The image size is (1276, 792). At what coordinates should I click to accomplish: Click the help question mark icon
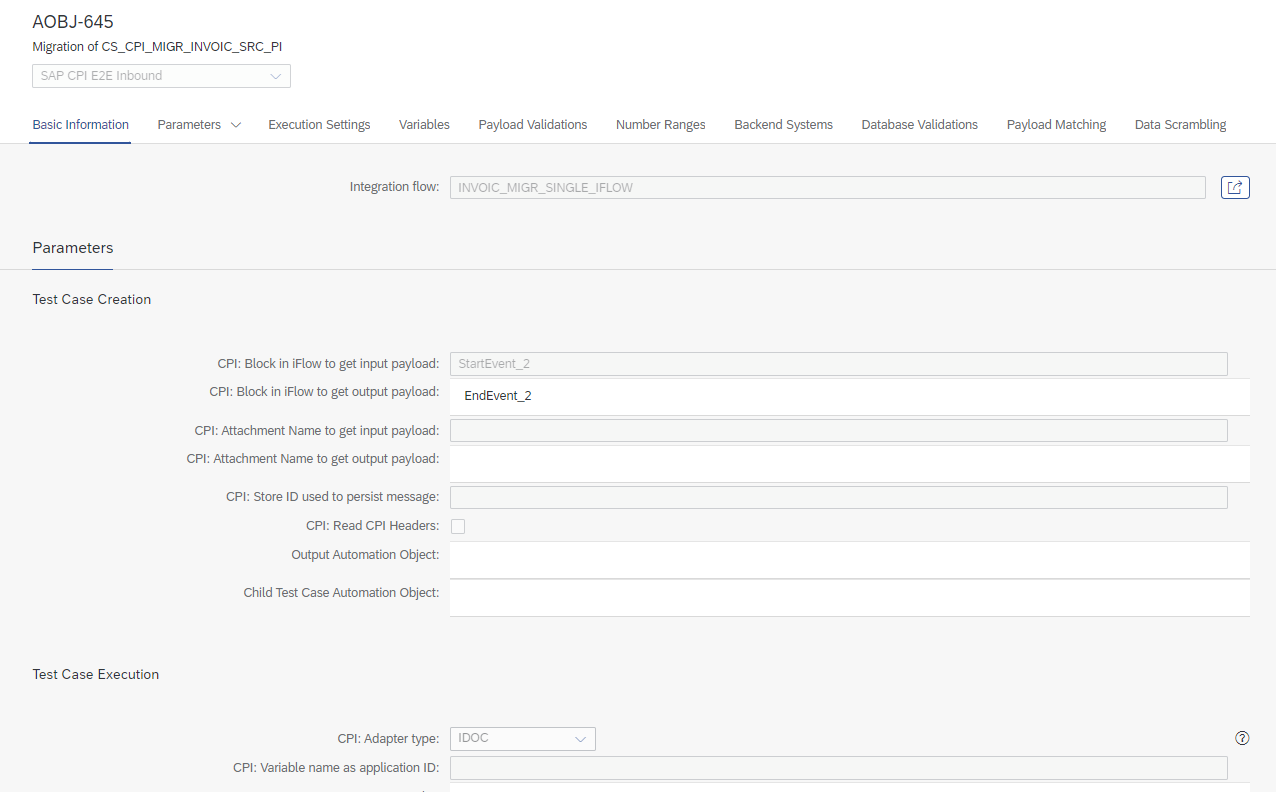pyautogui.click(x=1242, y=738)
